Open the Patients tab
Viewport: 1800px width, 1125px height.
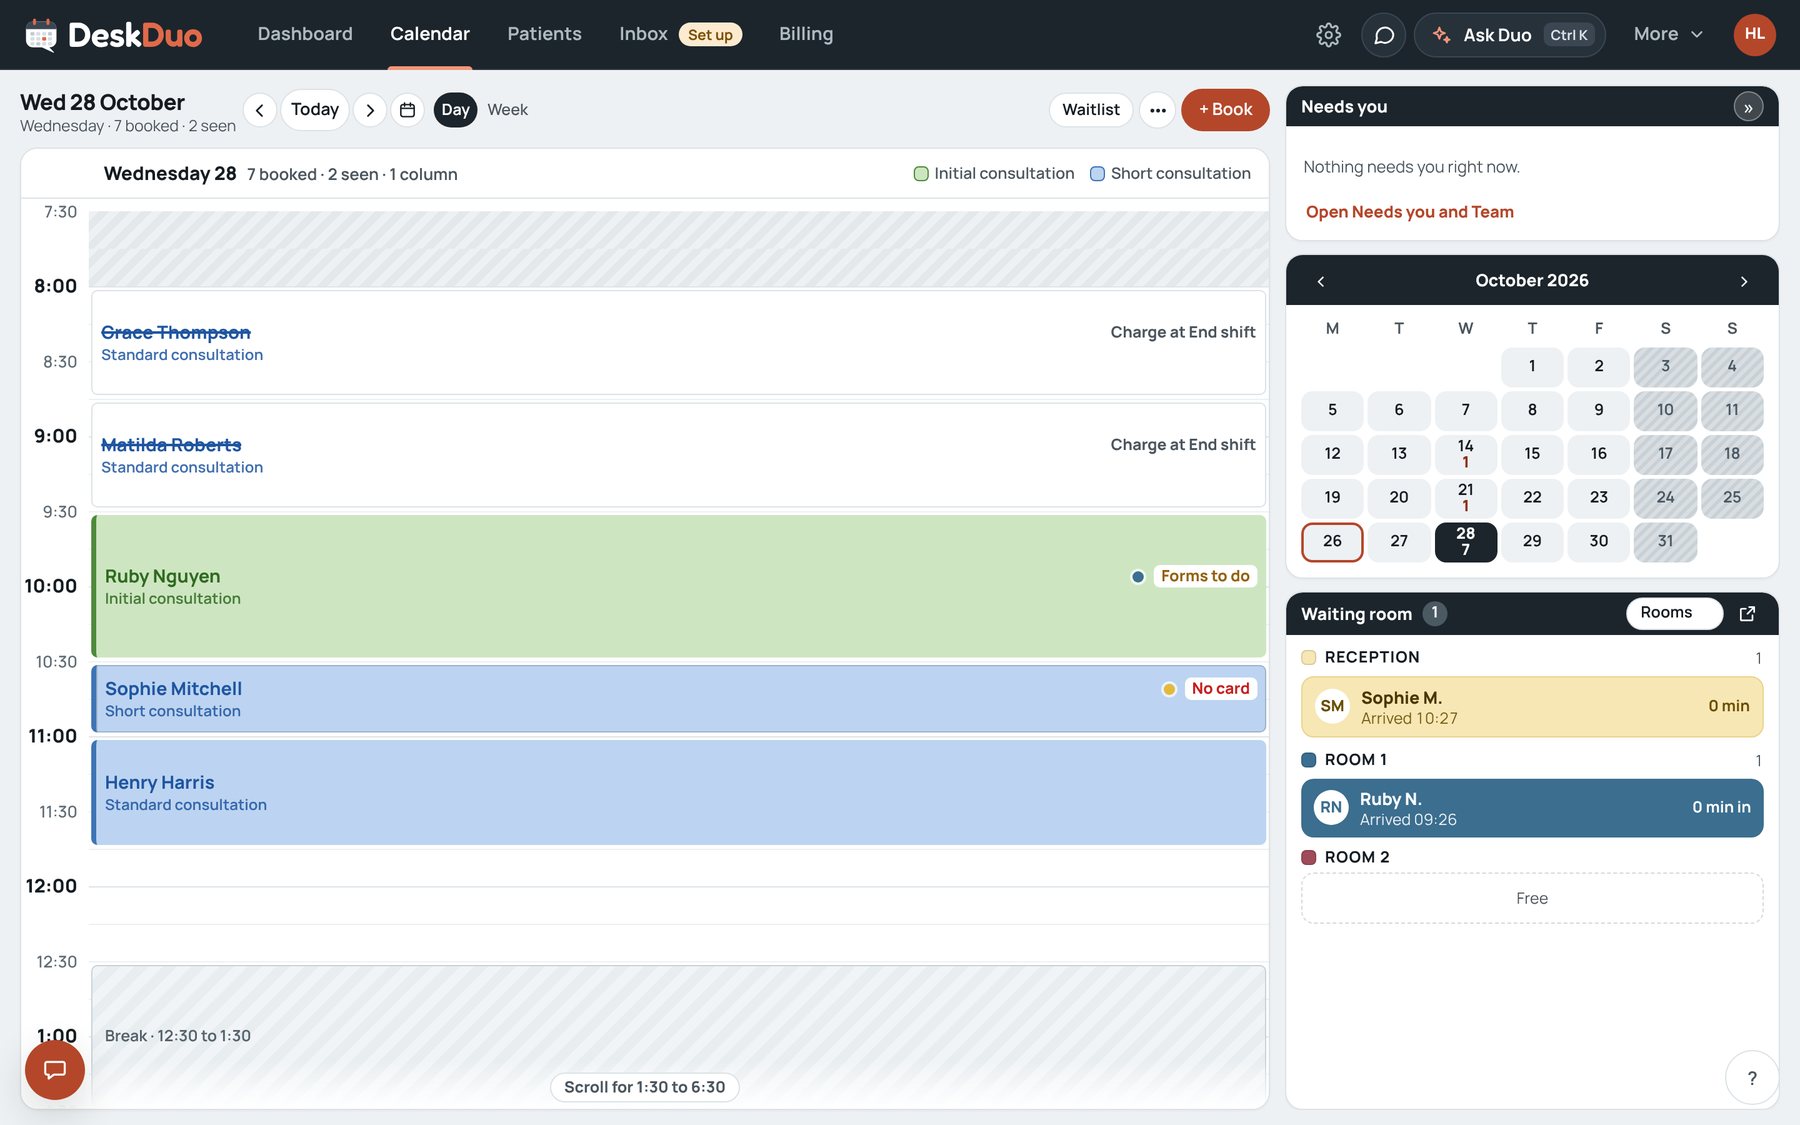(544, 34)
